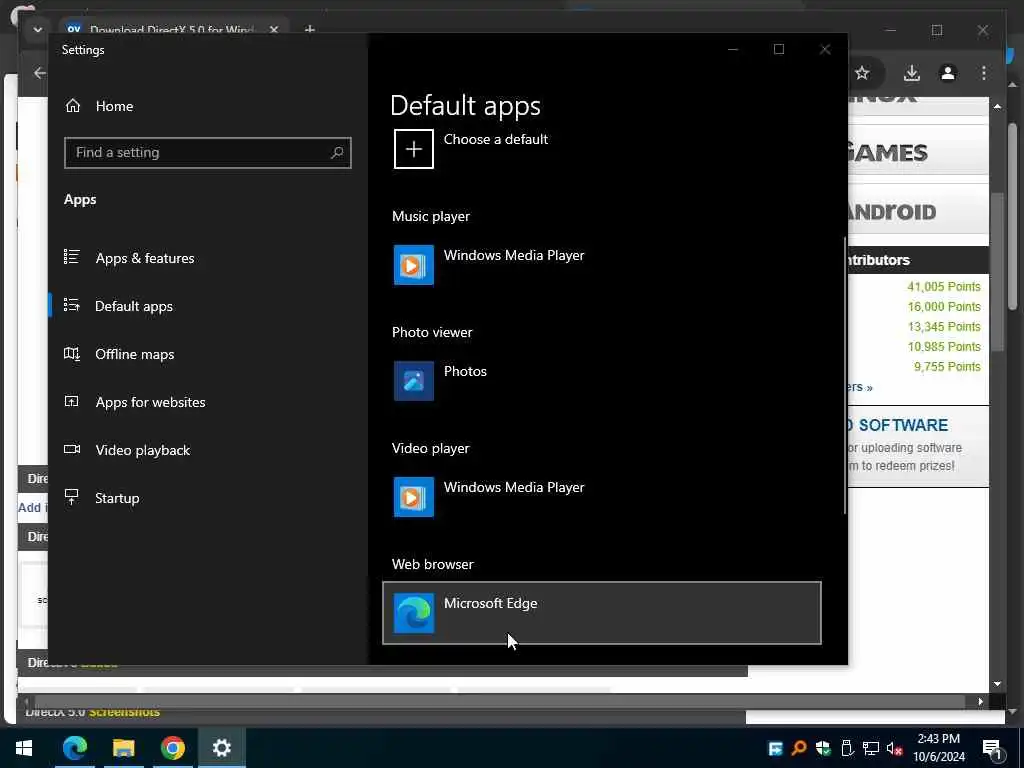Click the Photos app icon
The image size is (1024, 768).
coord(413,381)
